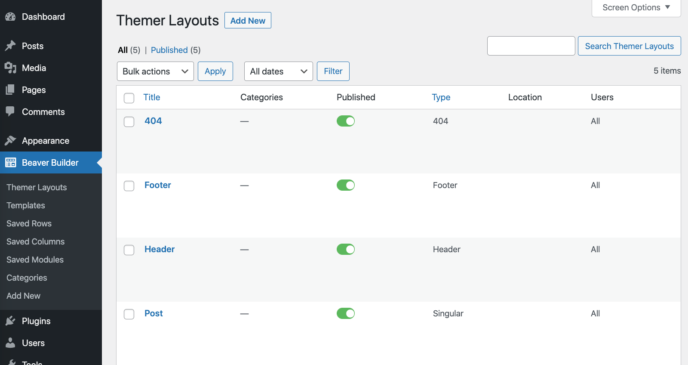The height and width of the screenshot is (365, 688).
Task: Focus the search layouts input field
Action: tap(531, 46)
